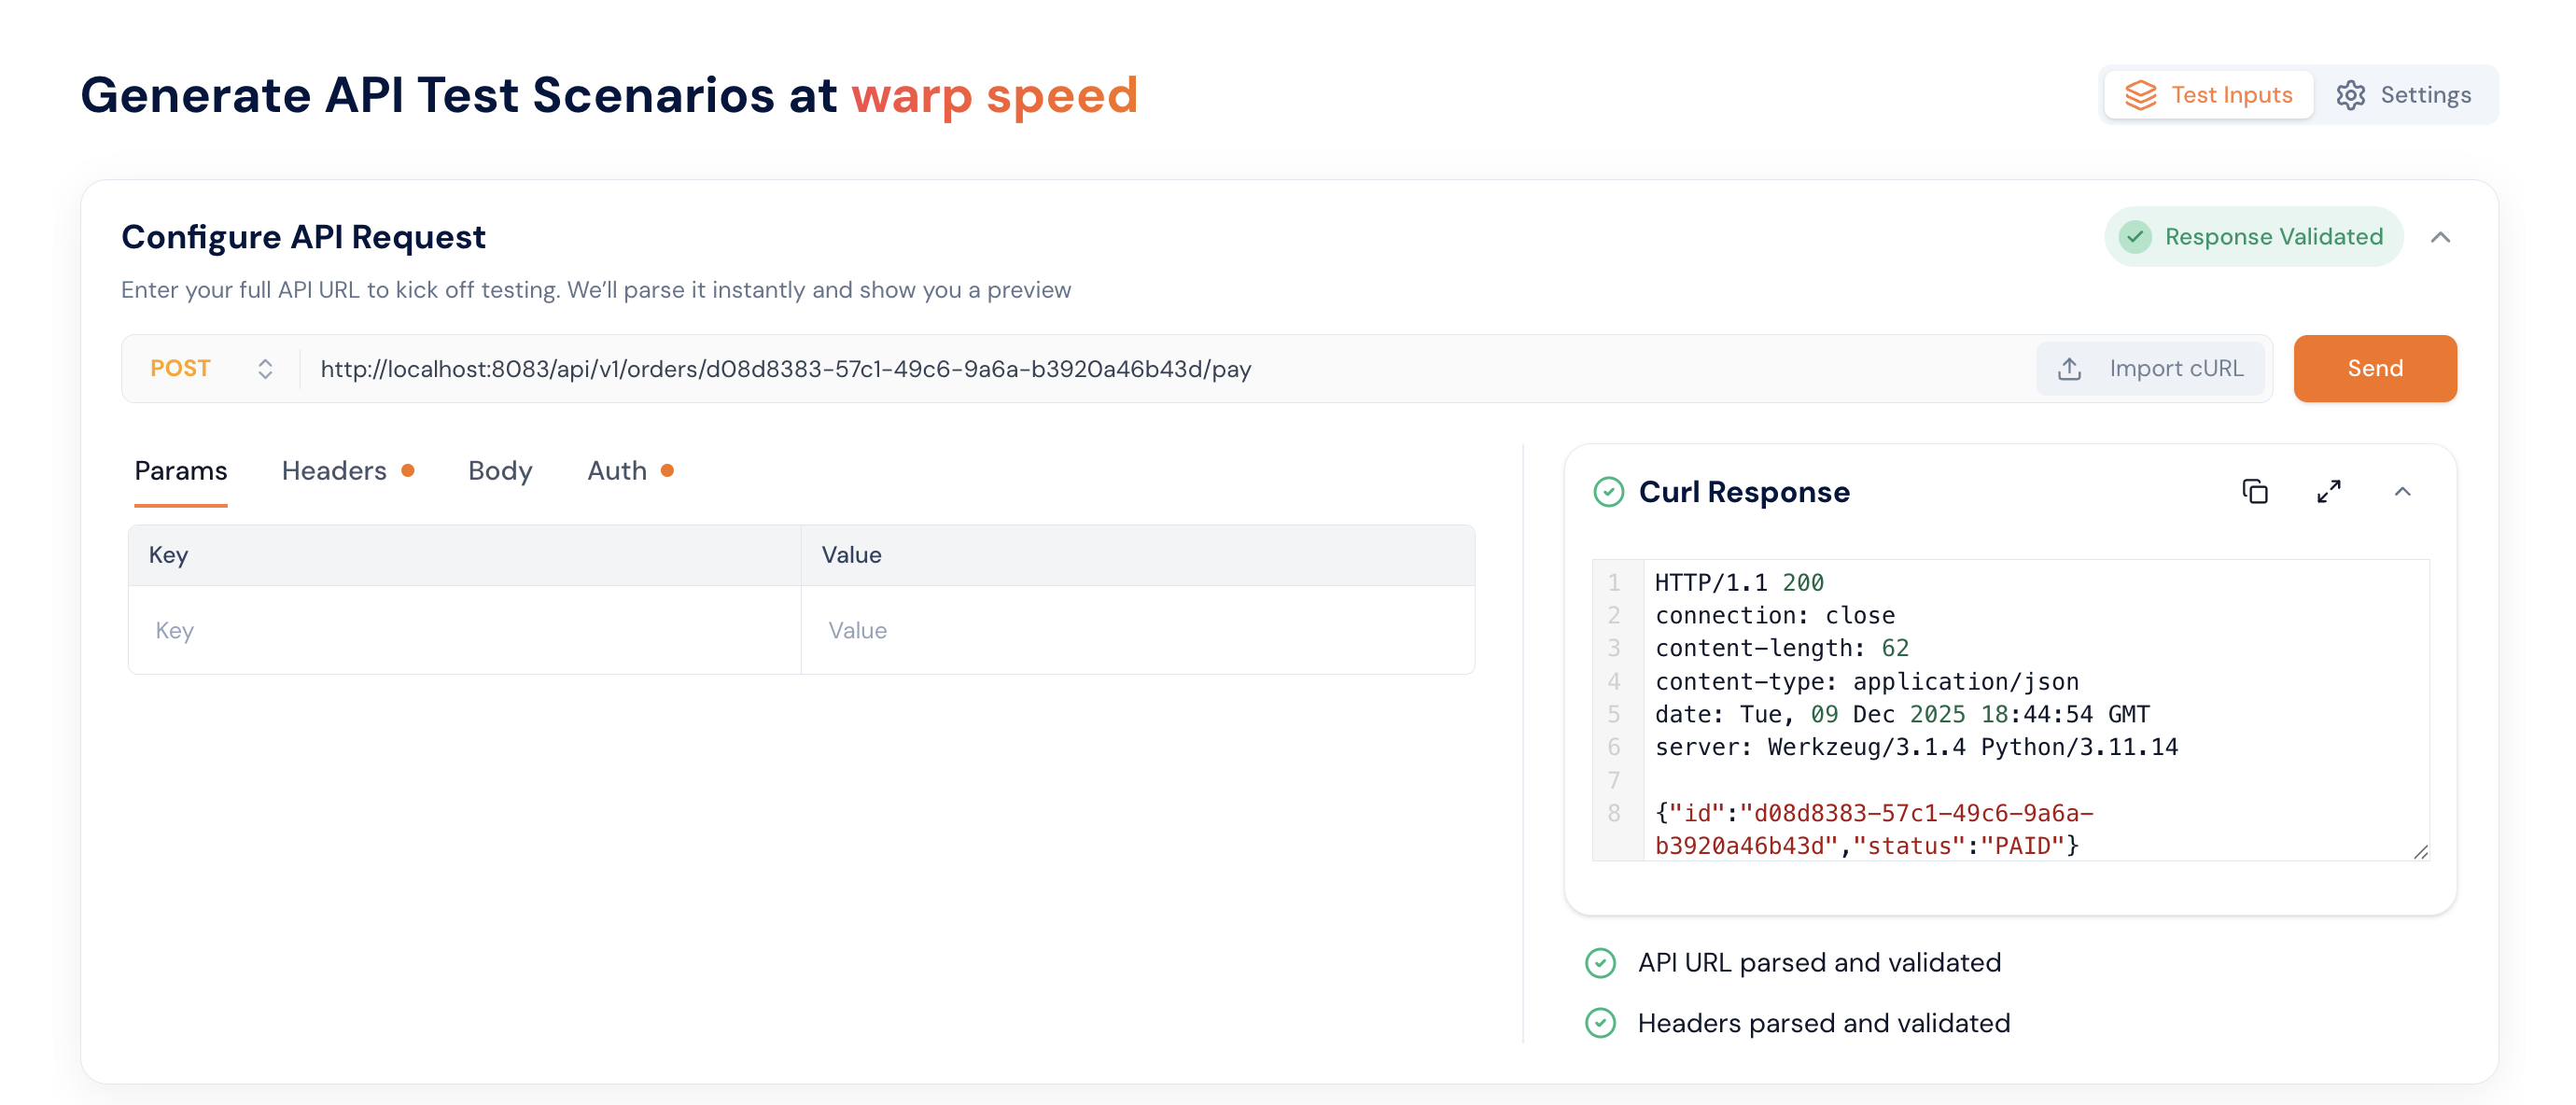Click the checkmark next to API URL validated

click(1601, 962)
